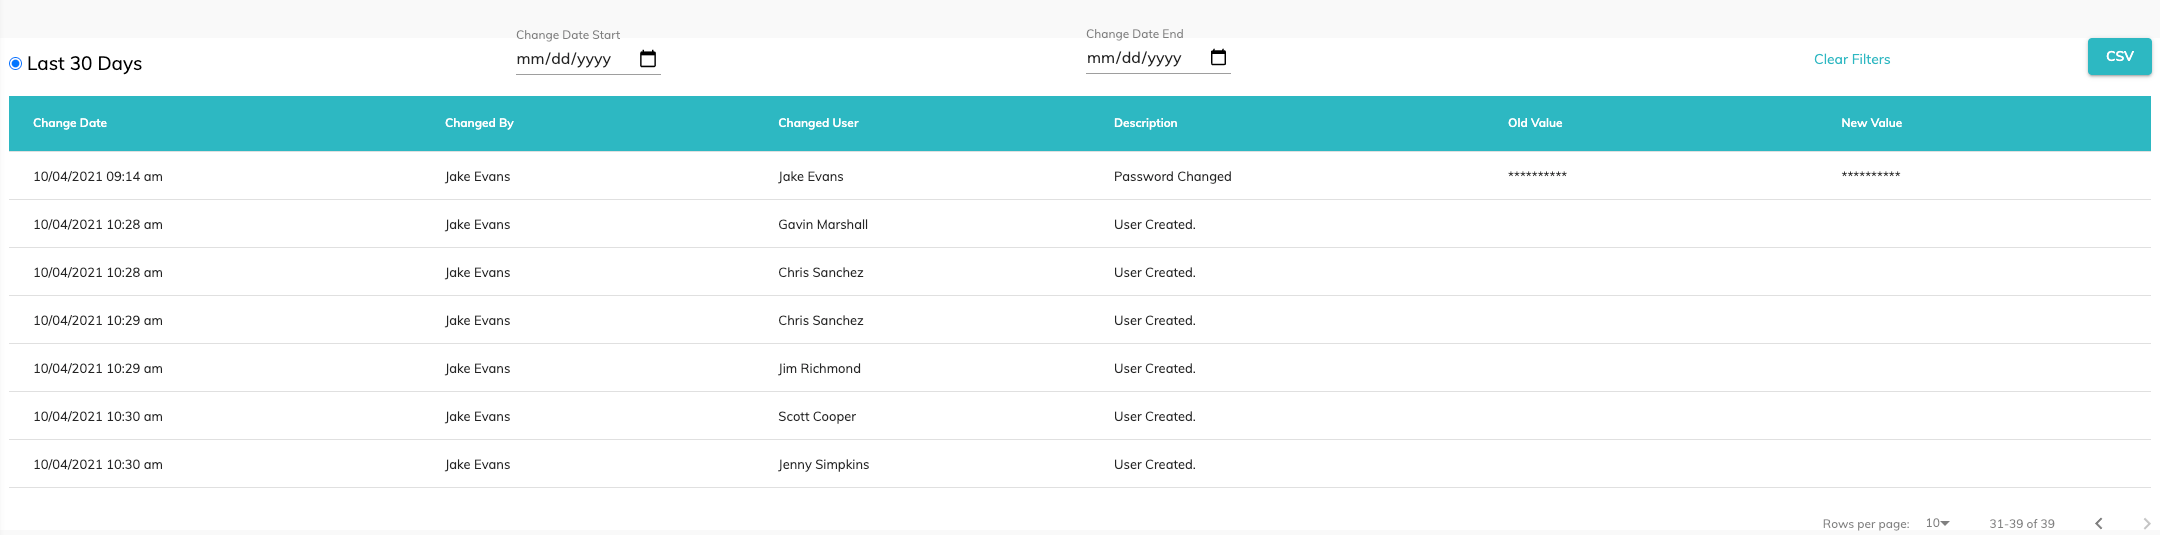The image size is (2160, 535).
Task: Sort by Change Date column header
Action: [70, 123]
